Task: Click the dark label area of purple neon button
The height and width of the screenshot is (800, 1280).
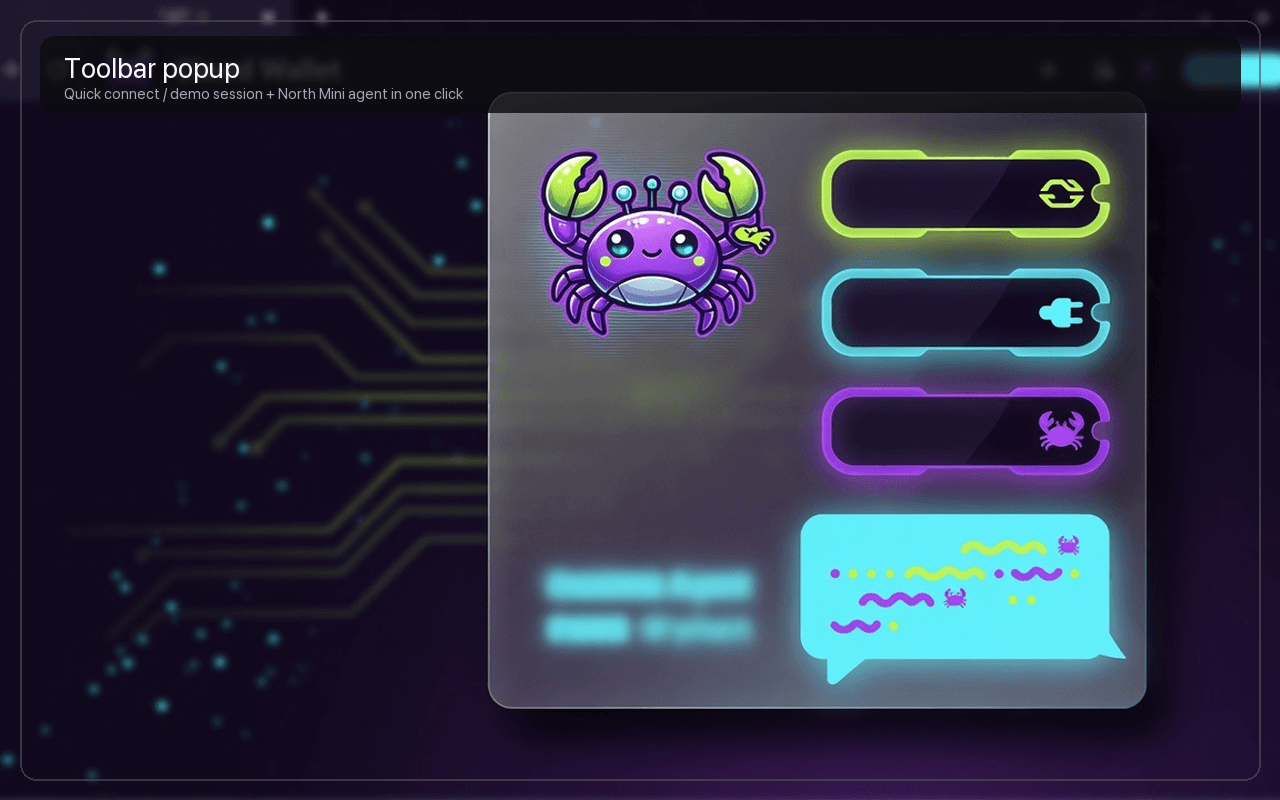Action: click(932, 431)
